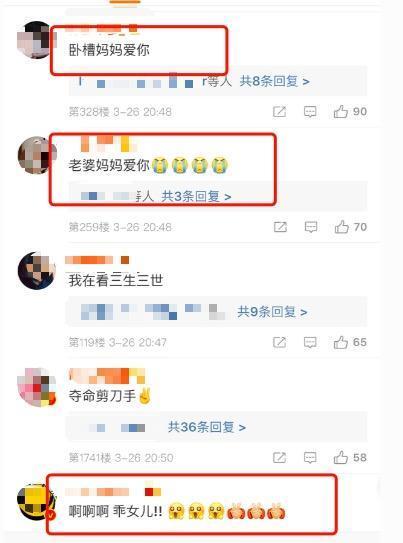The height and width of the screenshot is (543, 403).
Task: Open avatar of 卧槽妈妈爱你 commenter
Action: click(36, 40)
